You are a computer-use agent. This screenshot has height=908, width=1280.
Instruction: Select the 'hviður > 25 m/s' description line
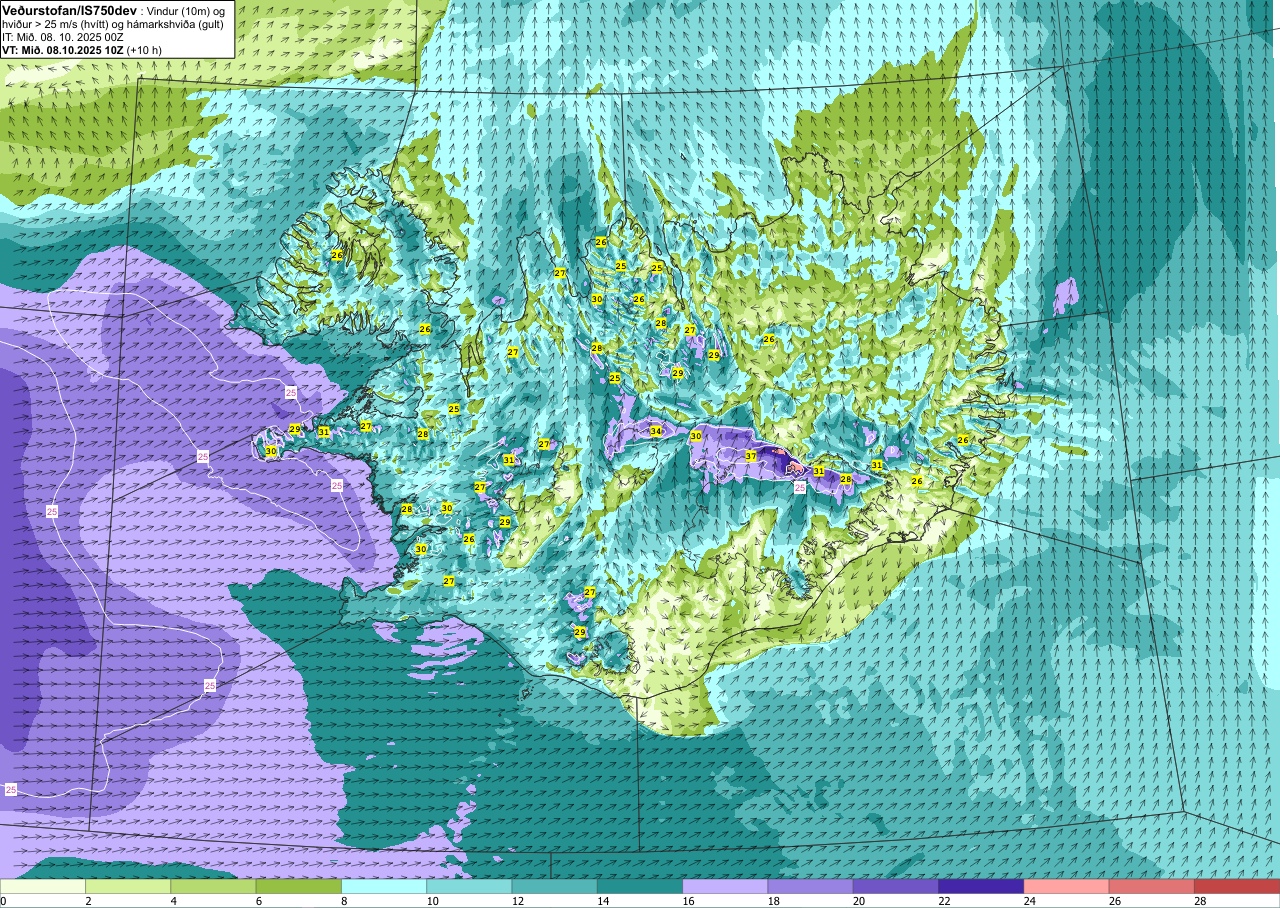click(x=112, y=24)
